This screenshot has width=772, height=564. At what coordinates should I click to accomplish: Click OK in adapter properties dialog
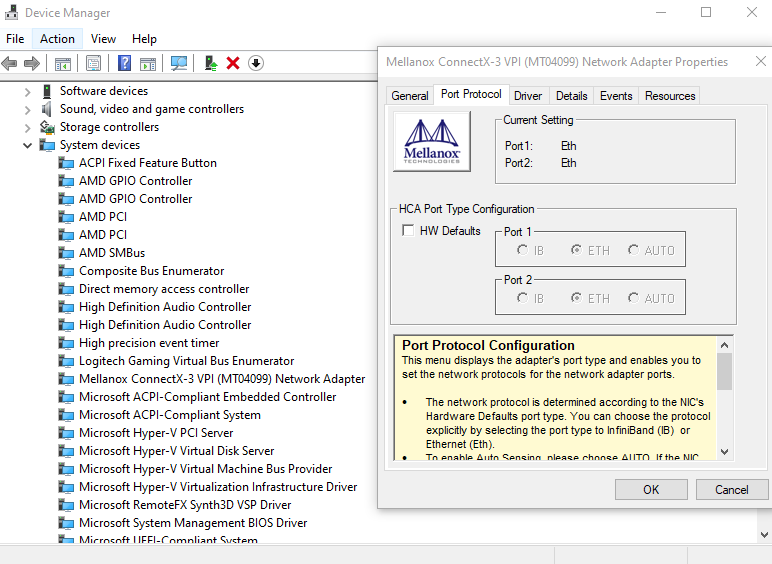pyautogui.click(x=651, y=490)
